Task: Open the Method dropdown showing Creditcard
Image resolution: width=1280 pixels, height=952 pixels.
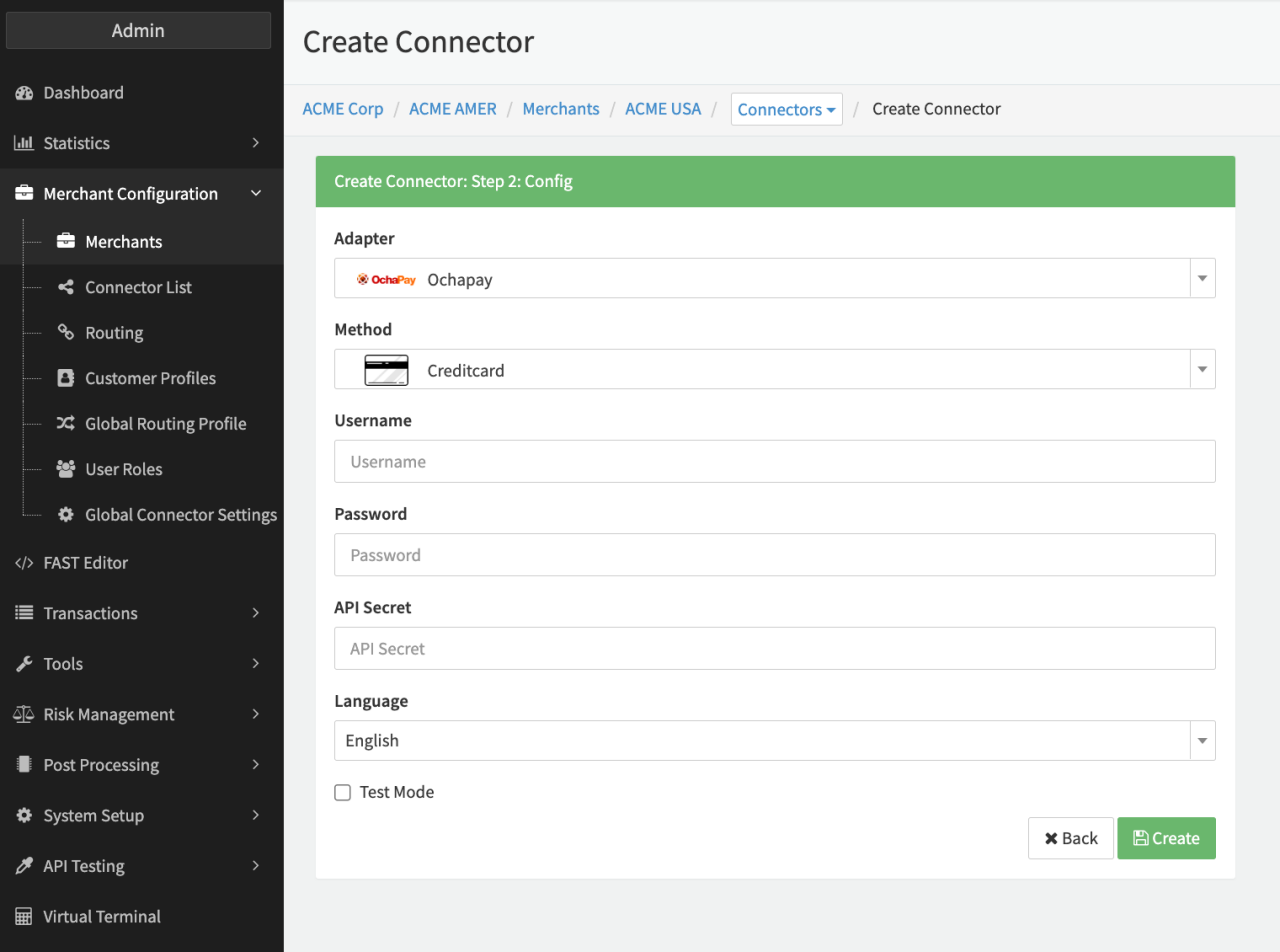Action: click(x=774, y=370)
